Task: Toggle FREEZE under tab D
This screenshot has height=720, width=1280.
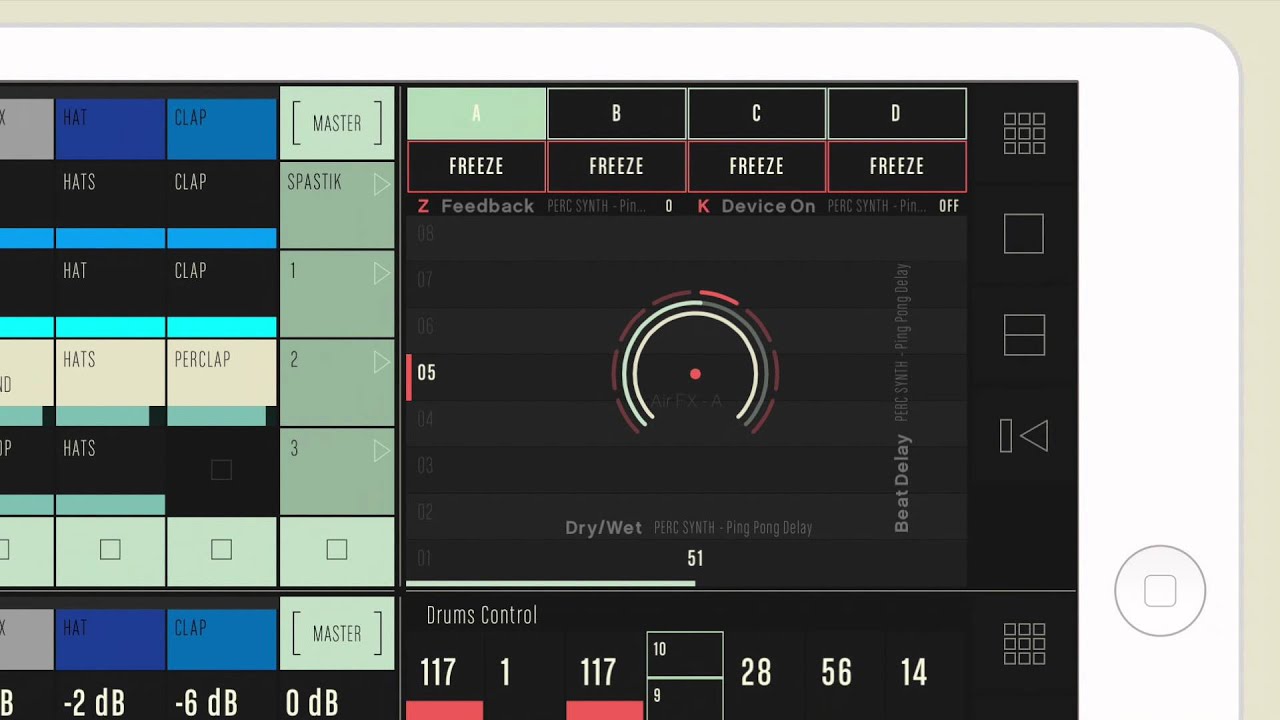Action: [896, 166]
